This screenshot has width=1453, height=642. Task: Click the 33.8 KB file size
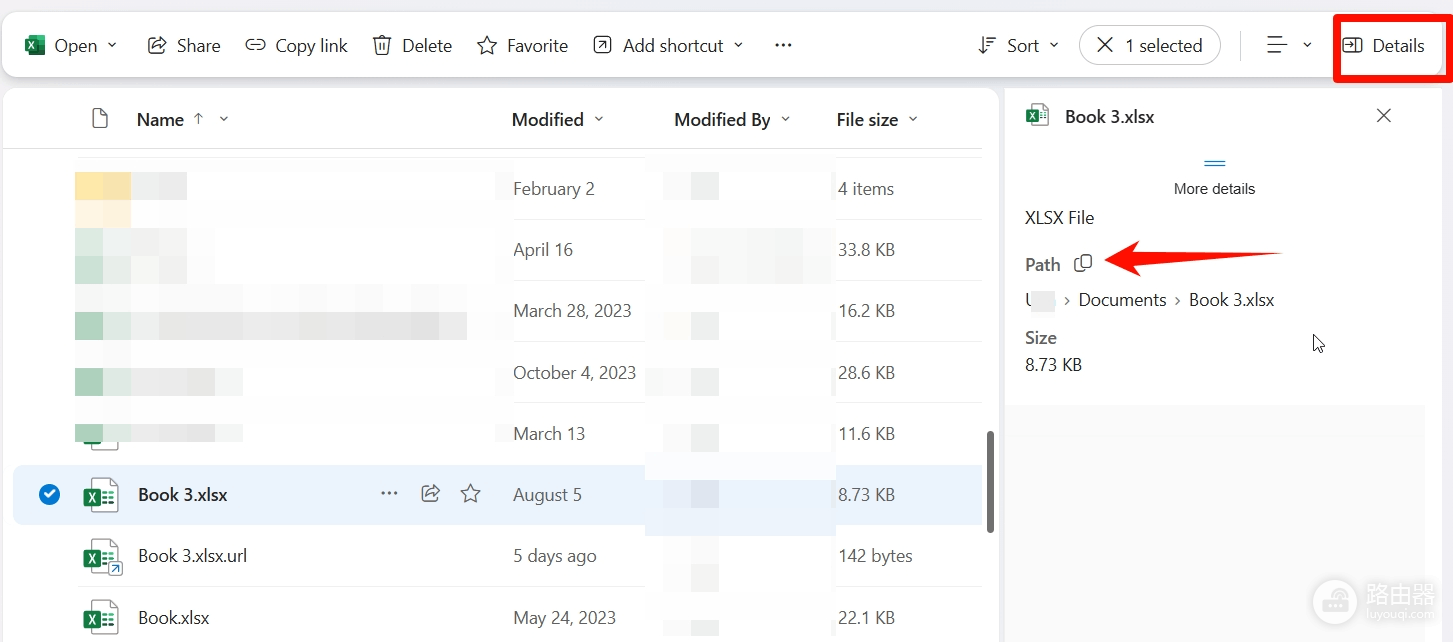866,250
